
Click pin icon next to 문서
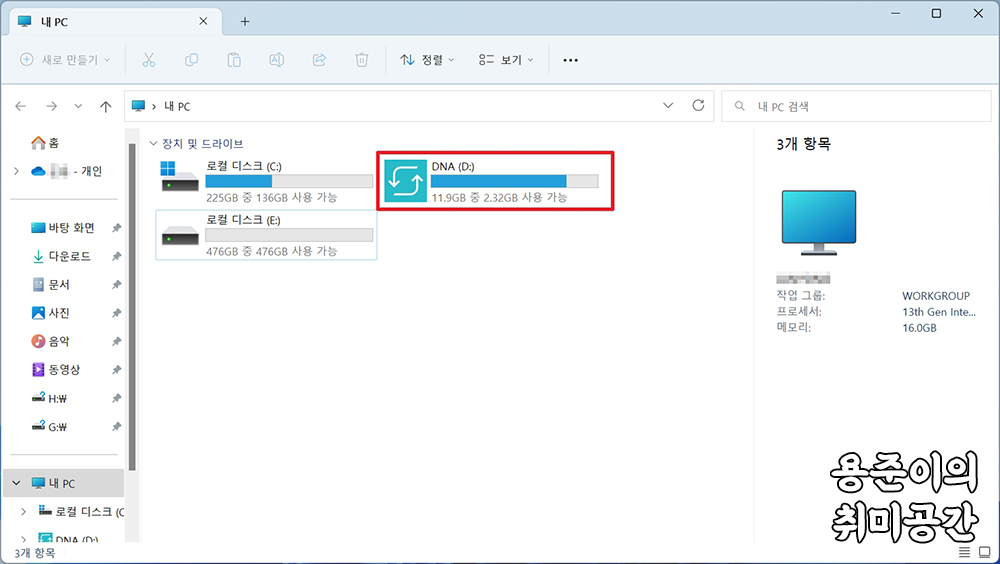coord(116,285)
